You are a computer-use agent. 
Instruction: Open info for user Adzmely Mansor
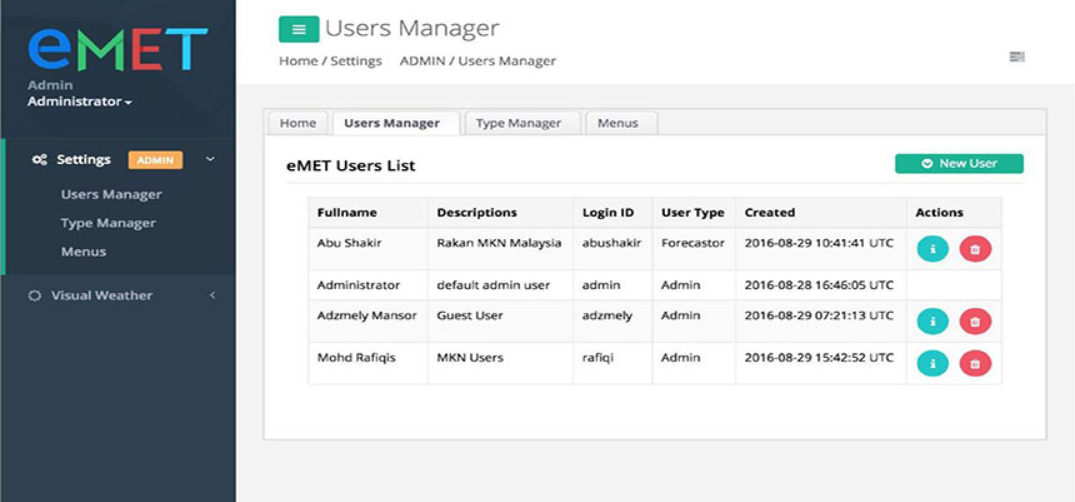[x=932, y=321]
